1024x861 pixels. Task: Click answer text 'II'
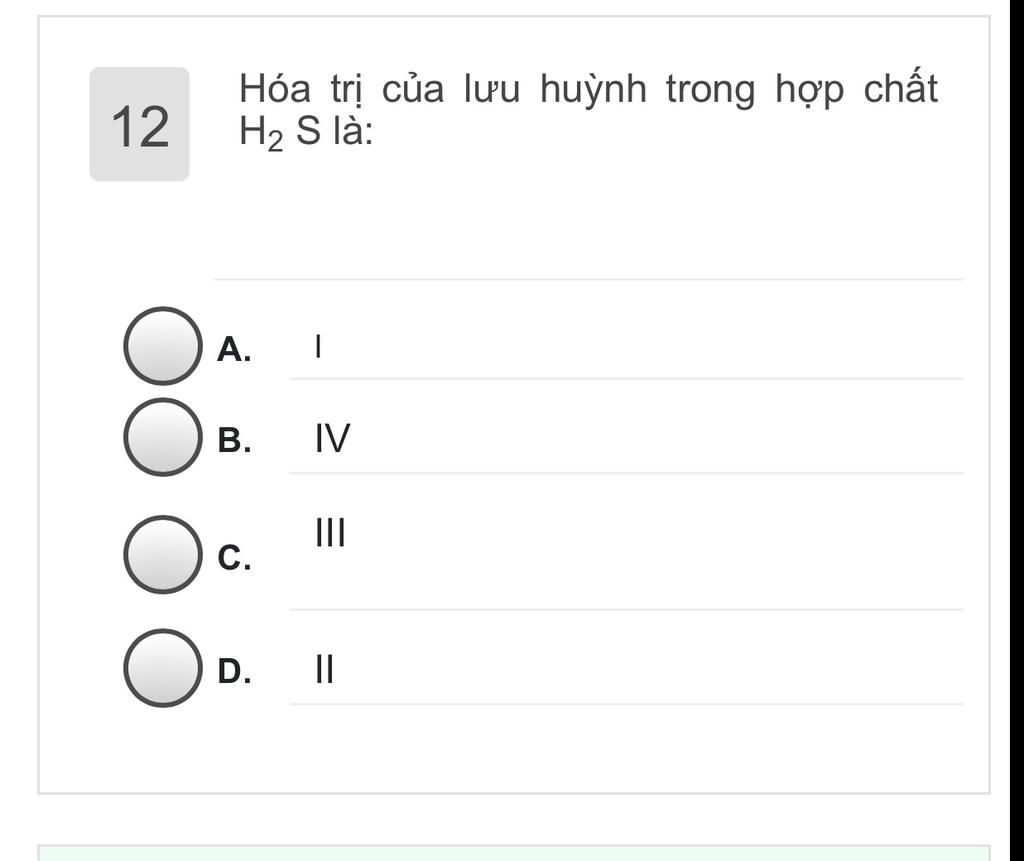[324, 669]
